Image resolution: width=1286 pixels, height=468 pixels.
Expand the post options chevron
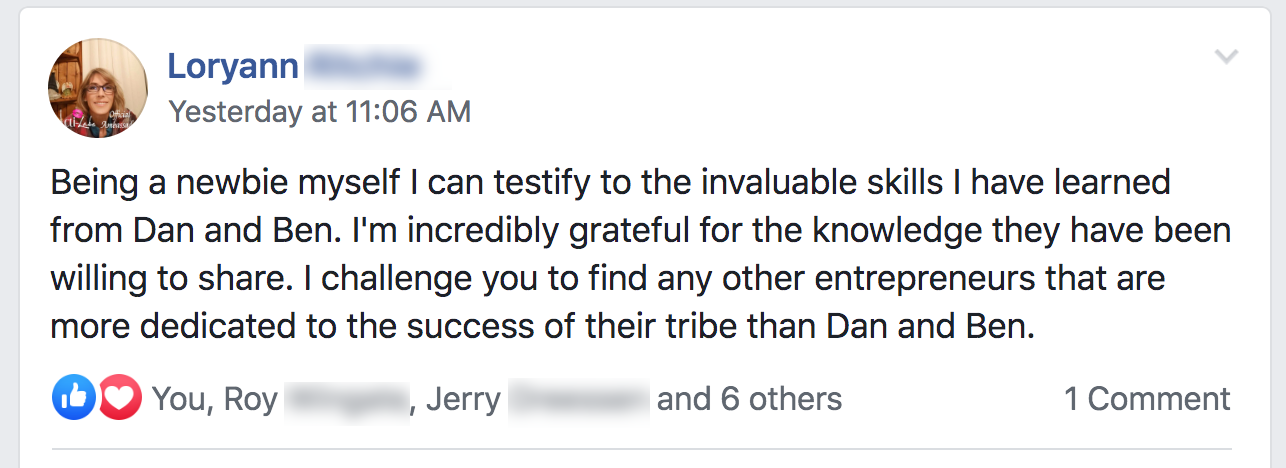[x=1227, y=57]
